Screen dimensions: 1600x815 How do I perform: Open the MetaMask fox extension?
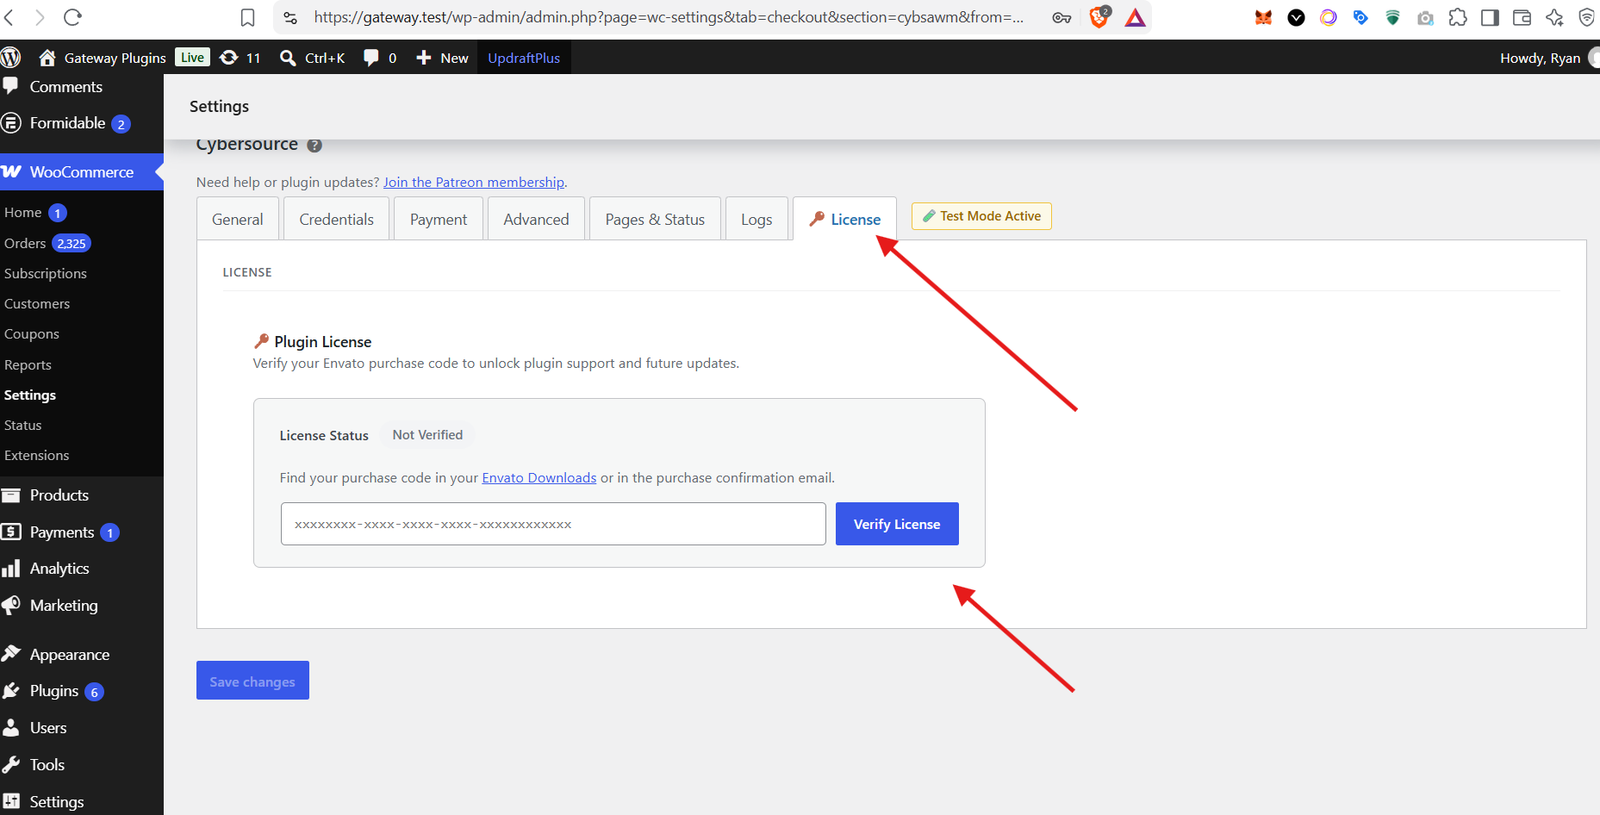[x=1264, y=17]
